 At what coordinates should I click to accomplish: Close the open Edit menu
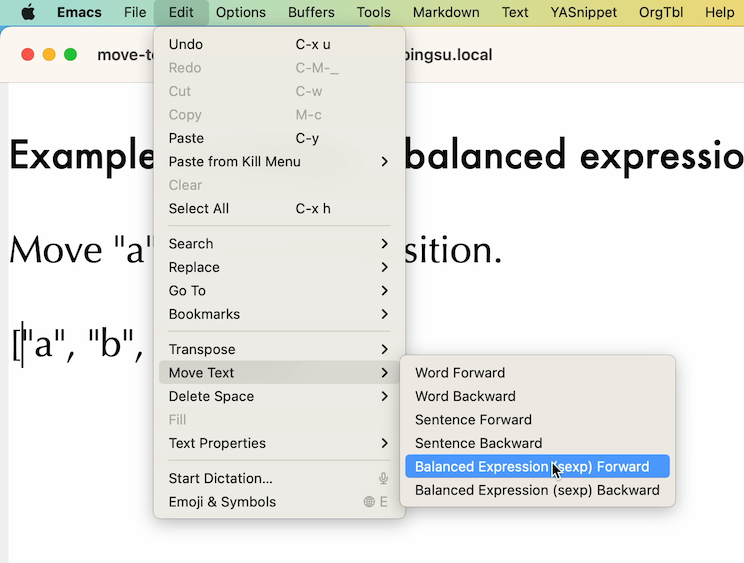(181, 12)
